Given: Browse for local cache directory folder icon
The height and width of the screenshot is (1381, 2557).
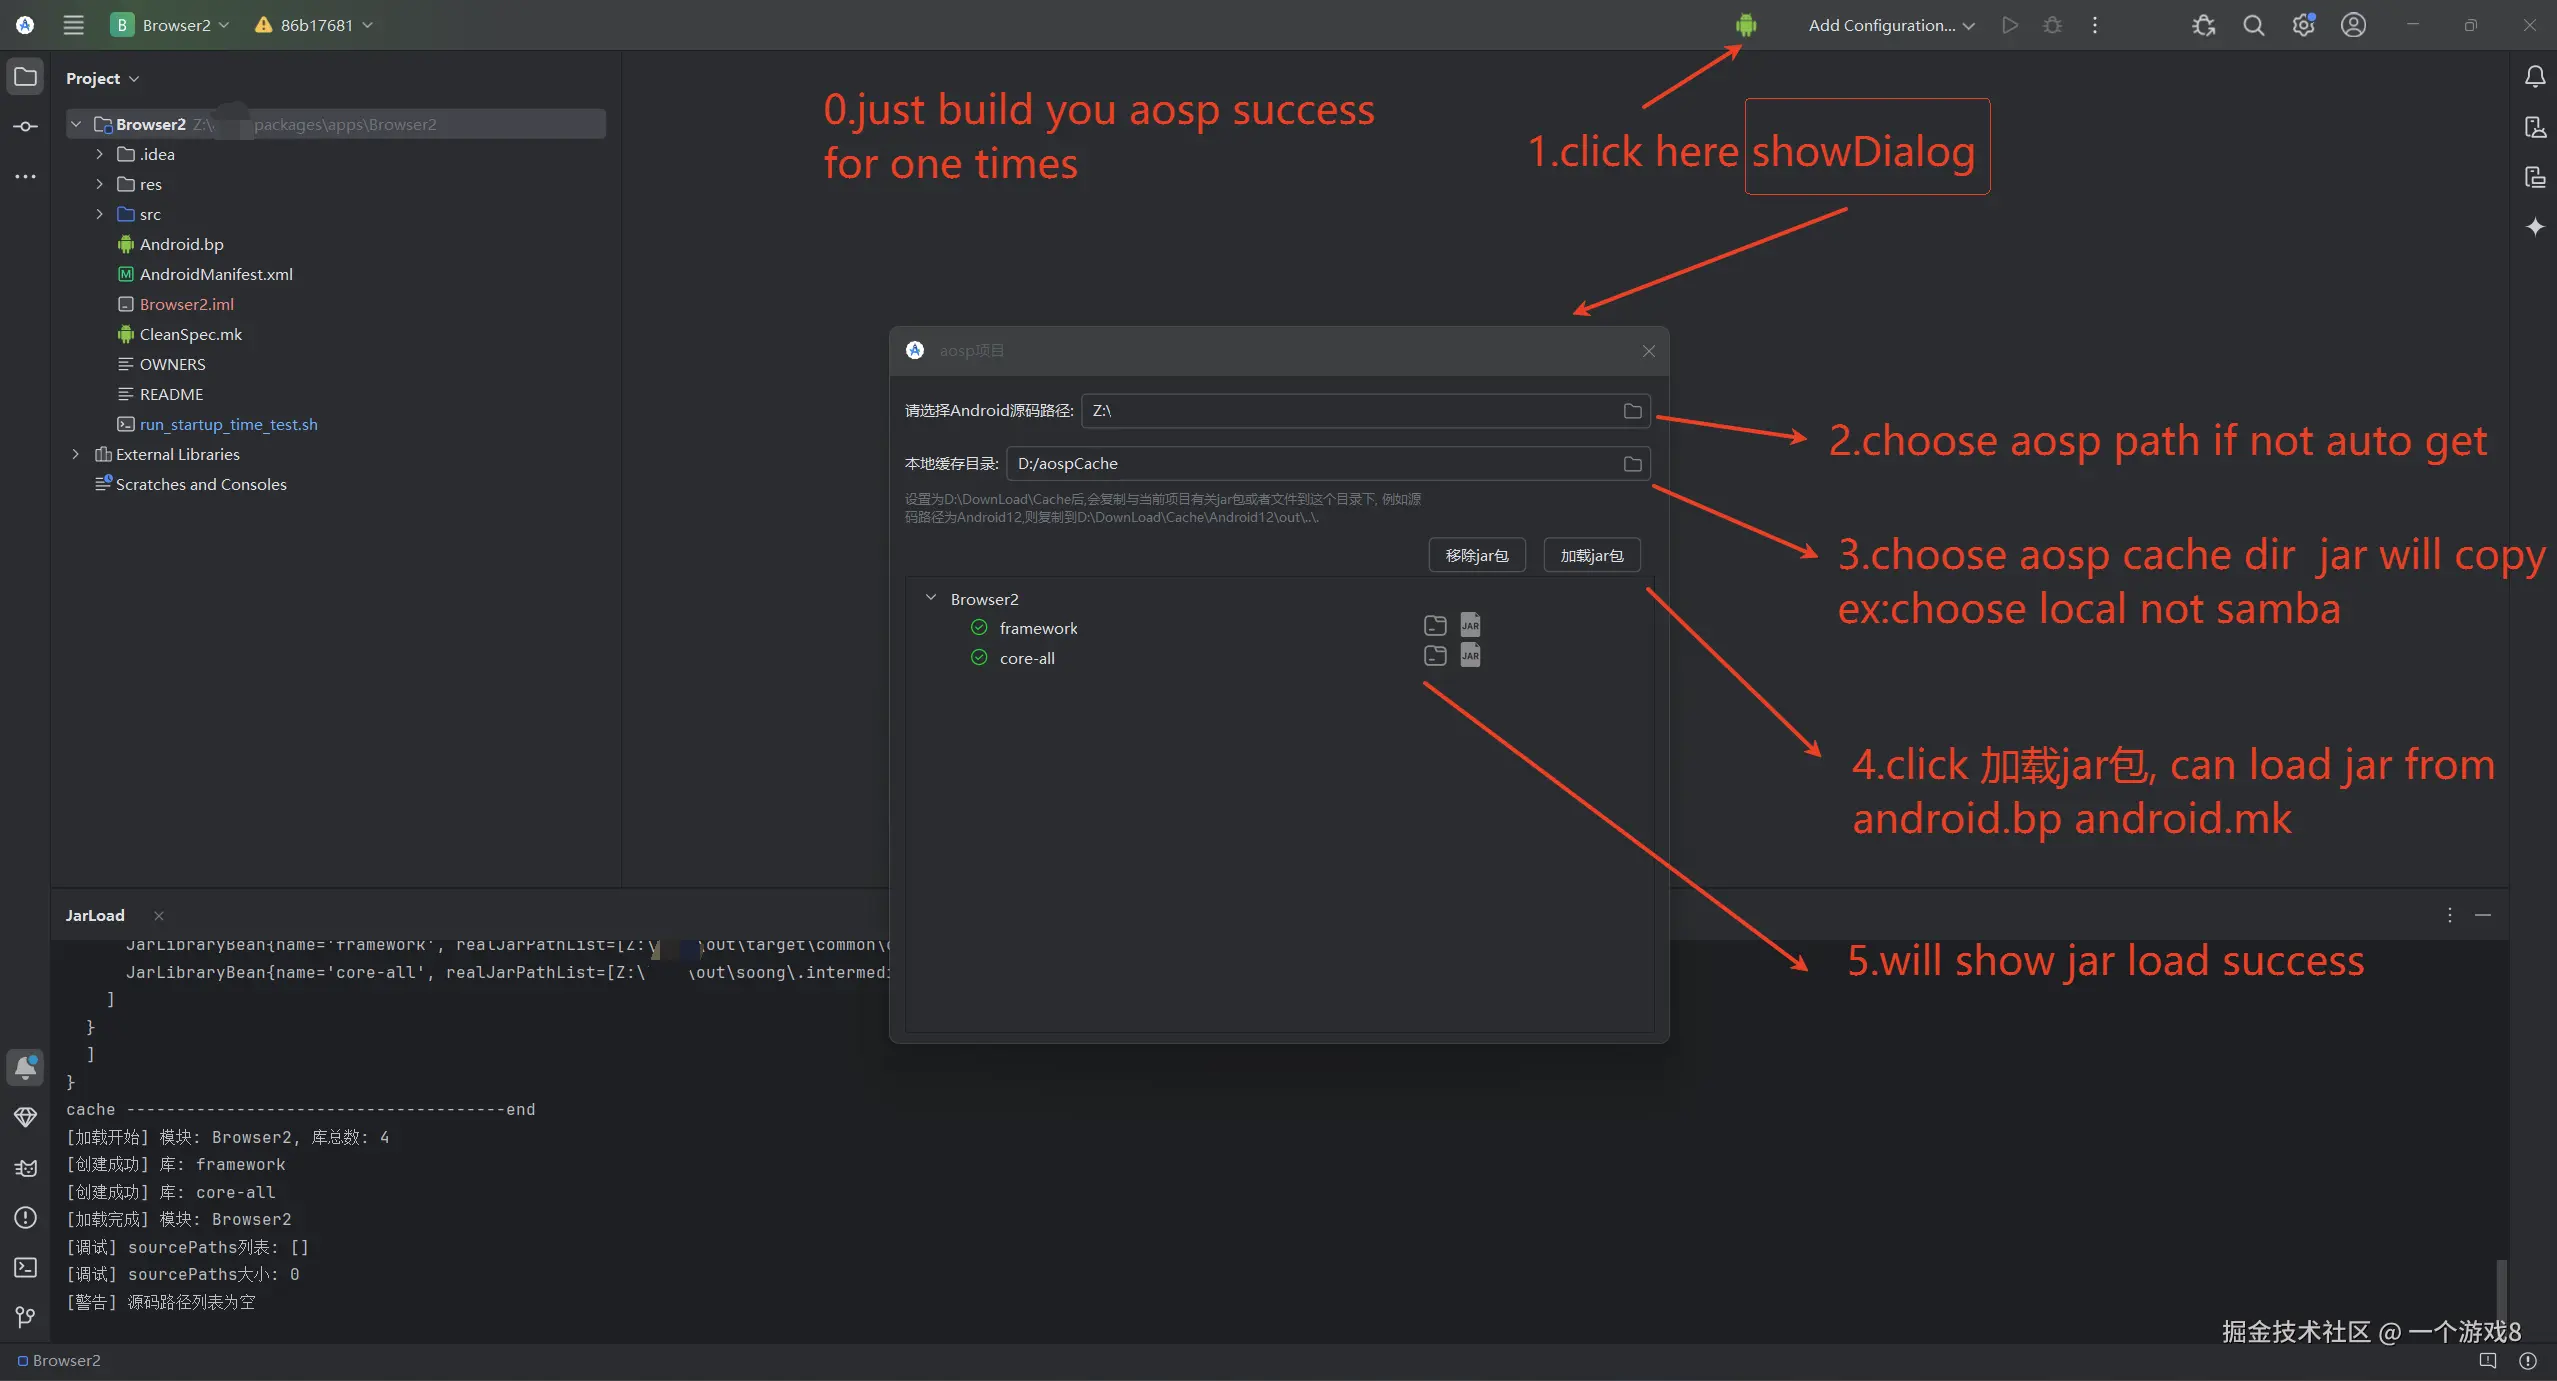Looking at the screenshot, I should click(x=1632, y=464).
